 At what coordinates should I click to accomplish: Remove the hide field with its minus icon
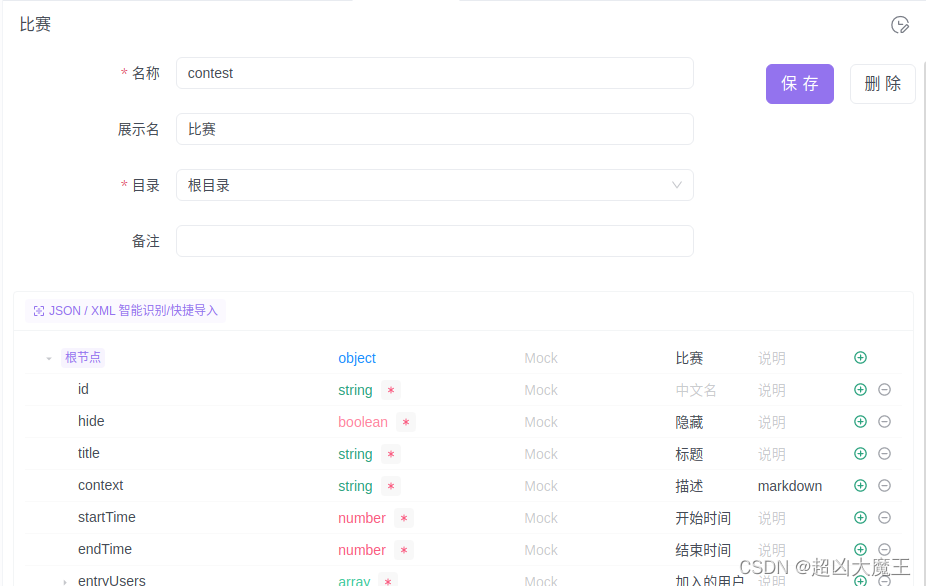(x=884, y=421)
